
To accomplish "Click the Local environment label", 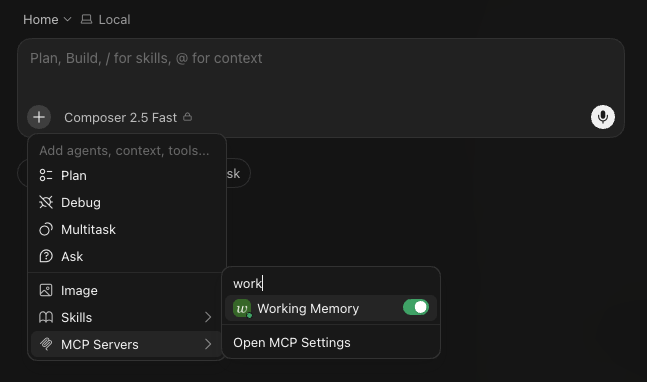I will [114, 19].
